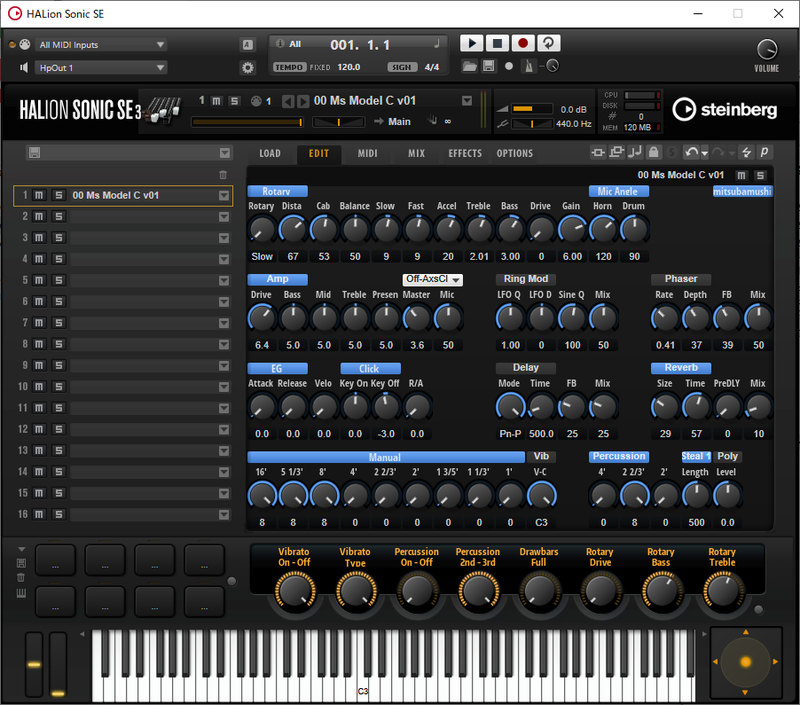The height and width of the screenshot is (705, 800).
Task: Toggle the Vib button
Action: (541, 457)
